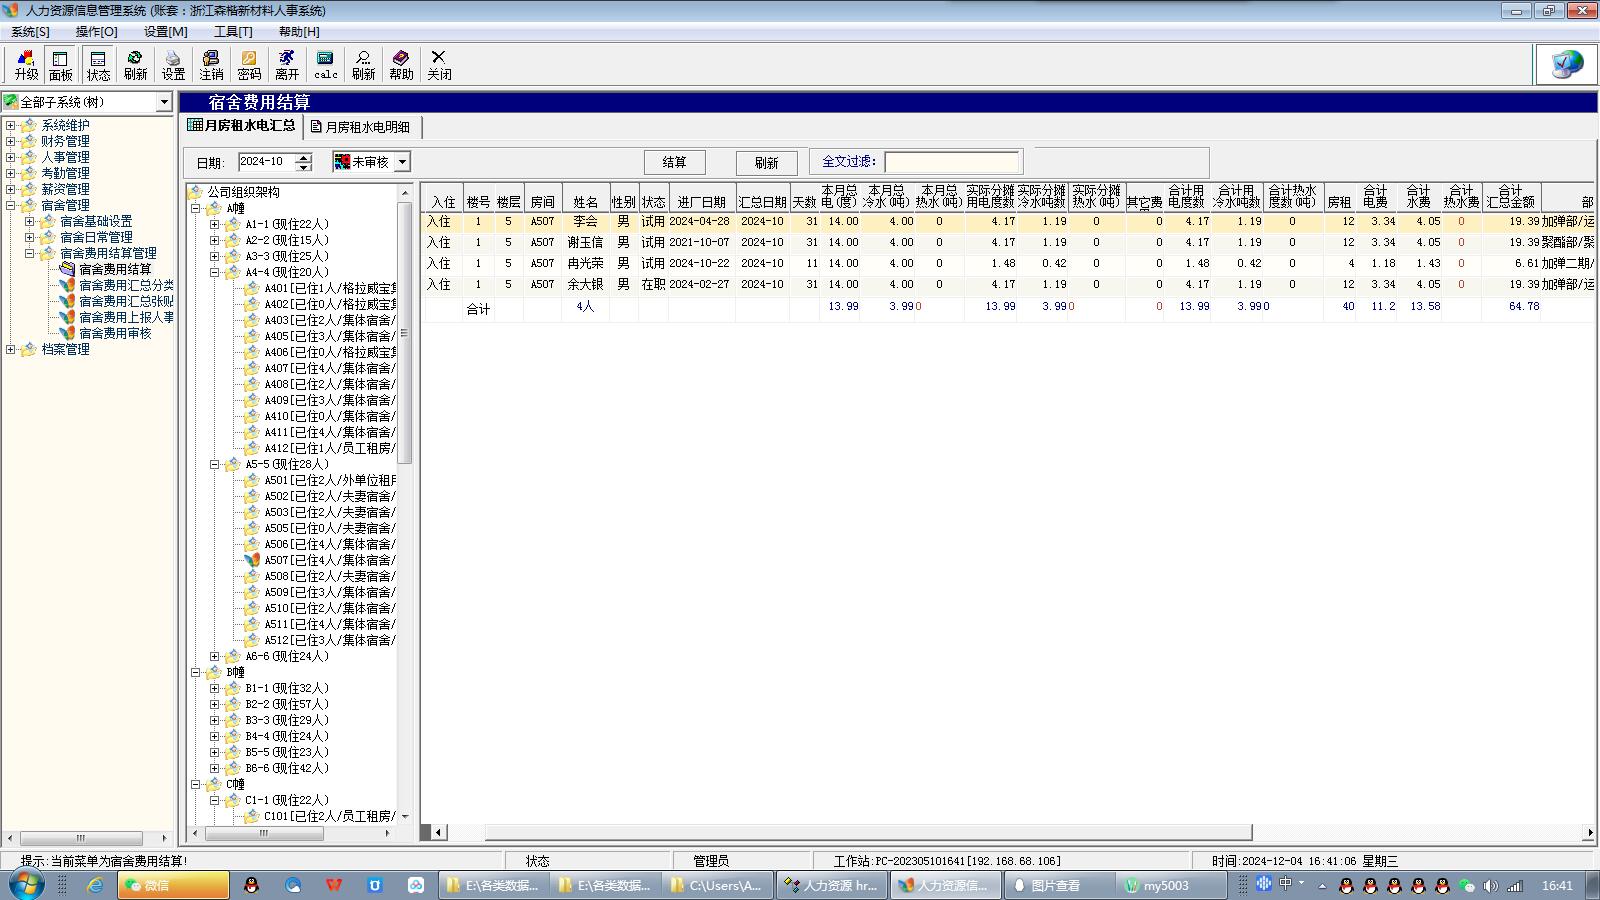Click the 离开 leave toolbar icon
The width and height of the screenshot is (1600, 900).
coord(287,65)
